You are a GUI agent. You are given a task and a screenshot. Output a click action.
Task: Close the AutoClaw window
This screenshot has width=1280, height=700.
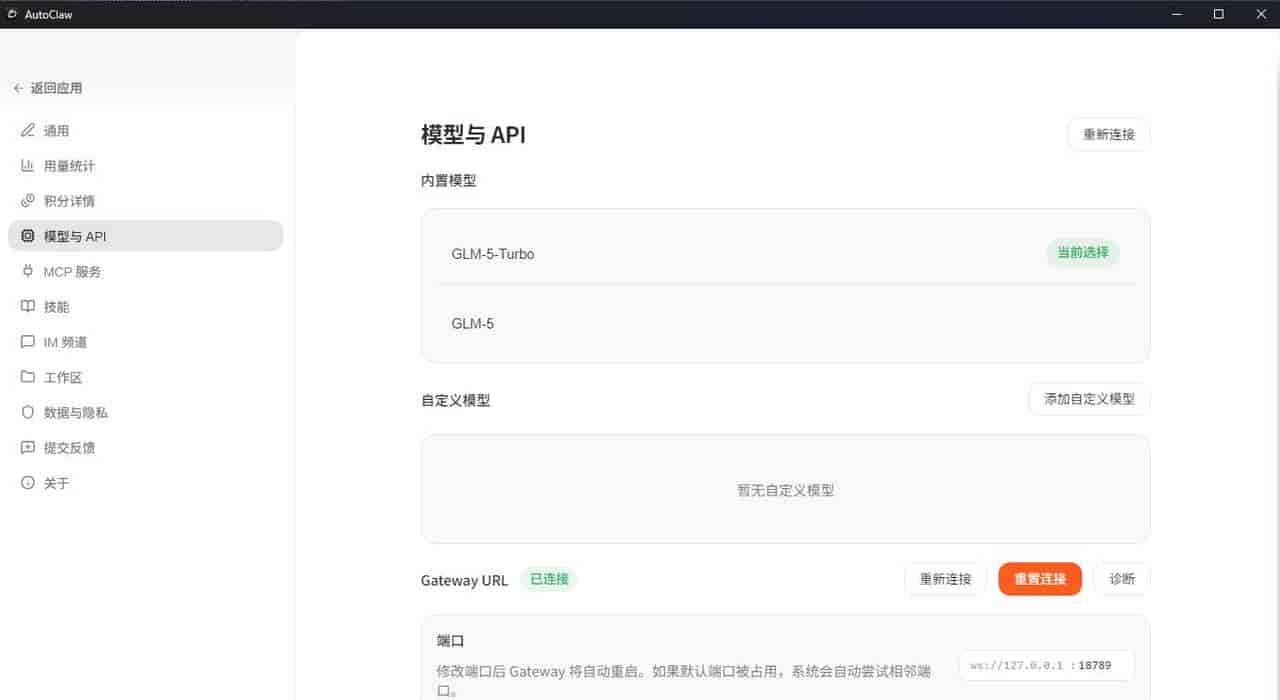click(1260, 14)
